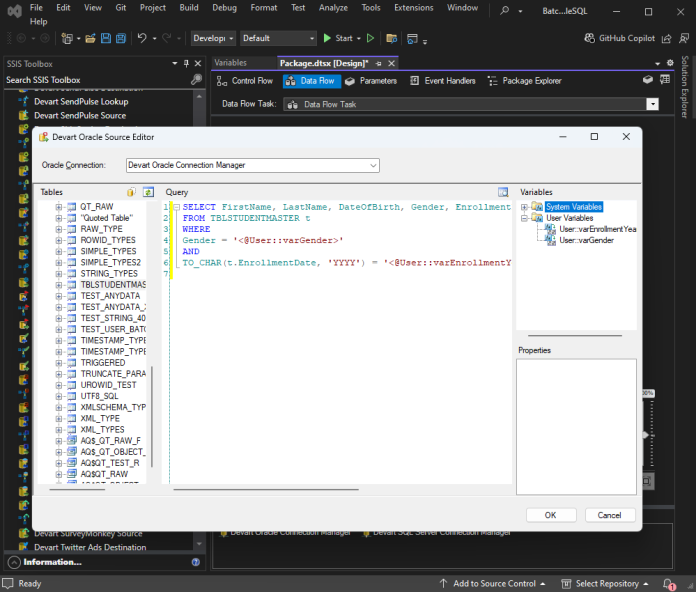Screen dimensions: 696x592
Task: Click the SSIS Toolbox search magnifier icon
Action: [x=196, y=80]
